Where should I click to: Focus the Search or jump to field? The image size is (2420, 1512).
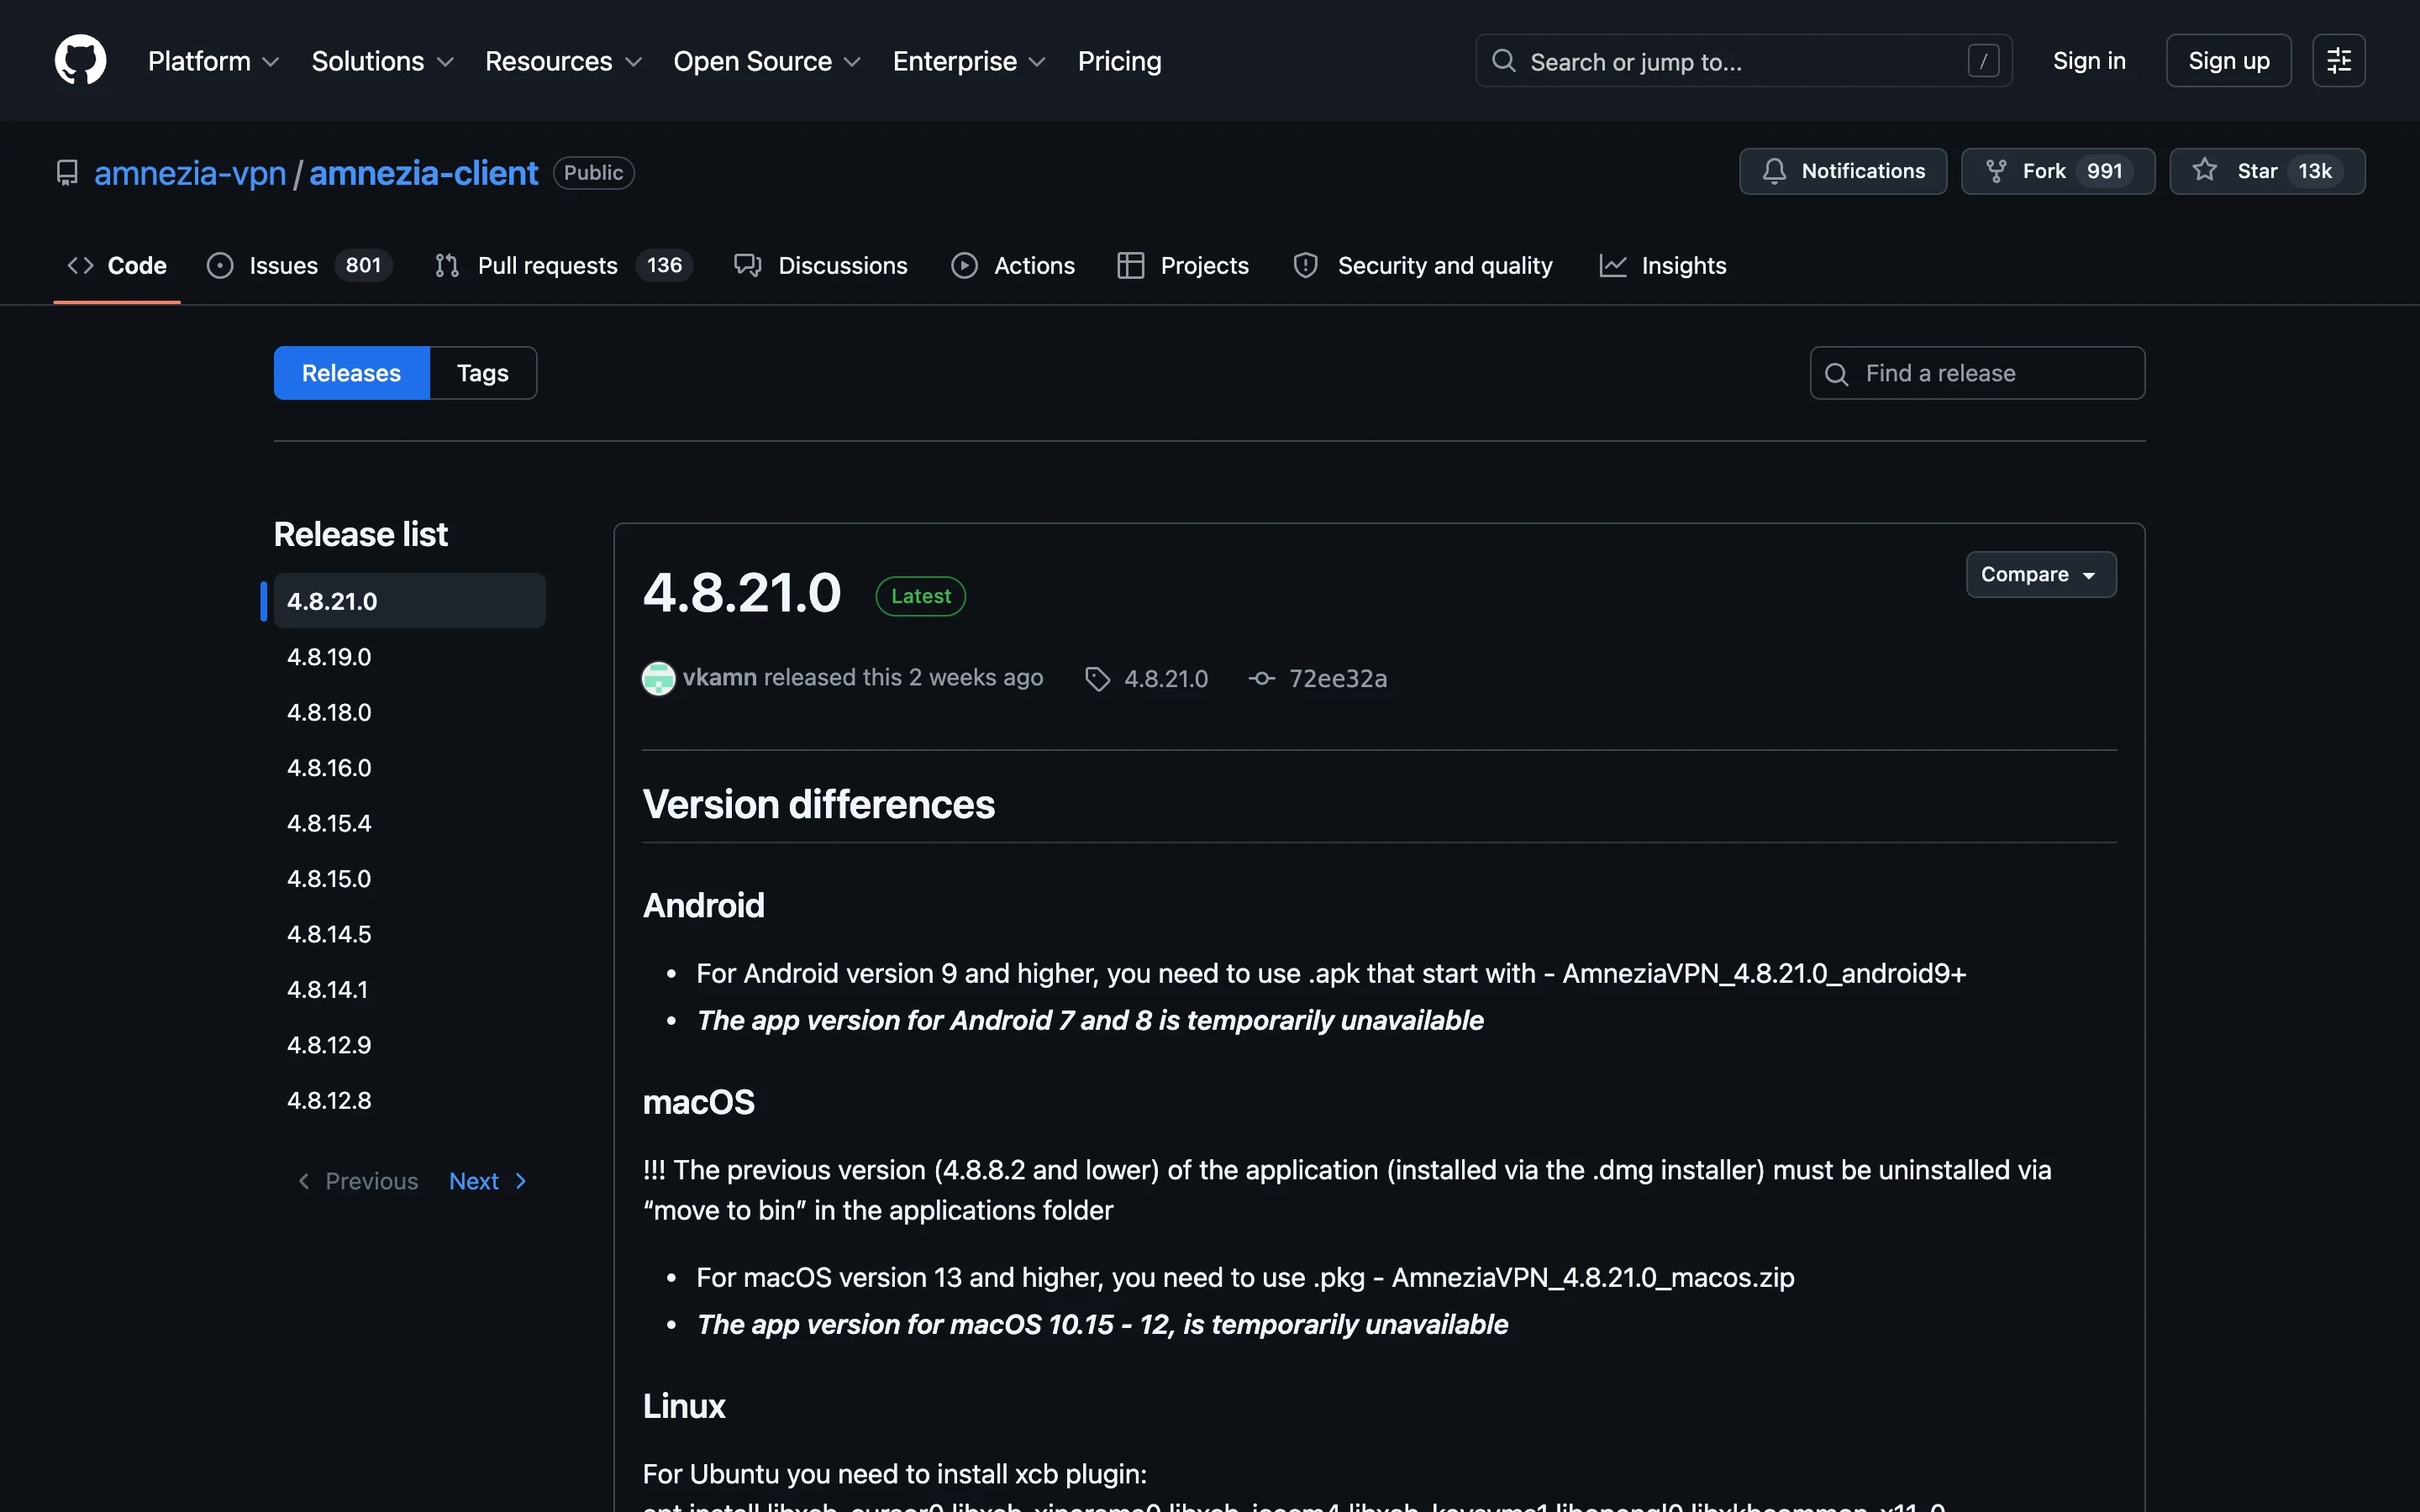pyautogui.click(x=1743, y=61)
